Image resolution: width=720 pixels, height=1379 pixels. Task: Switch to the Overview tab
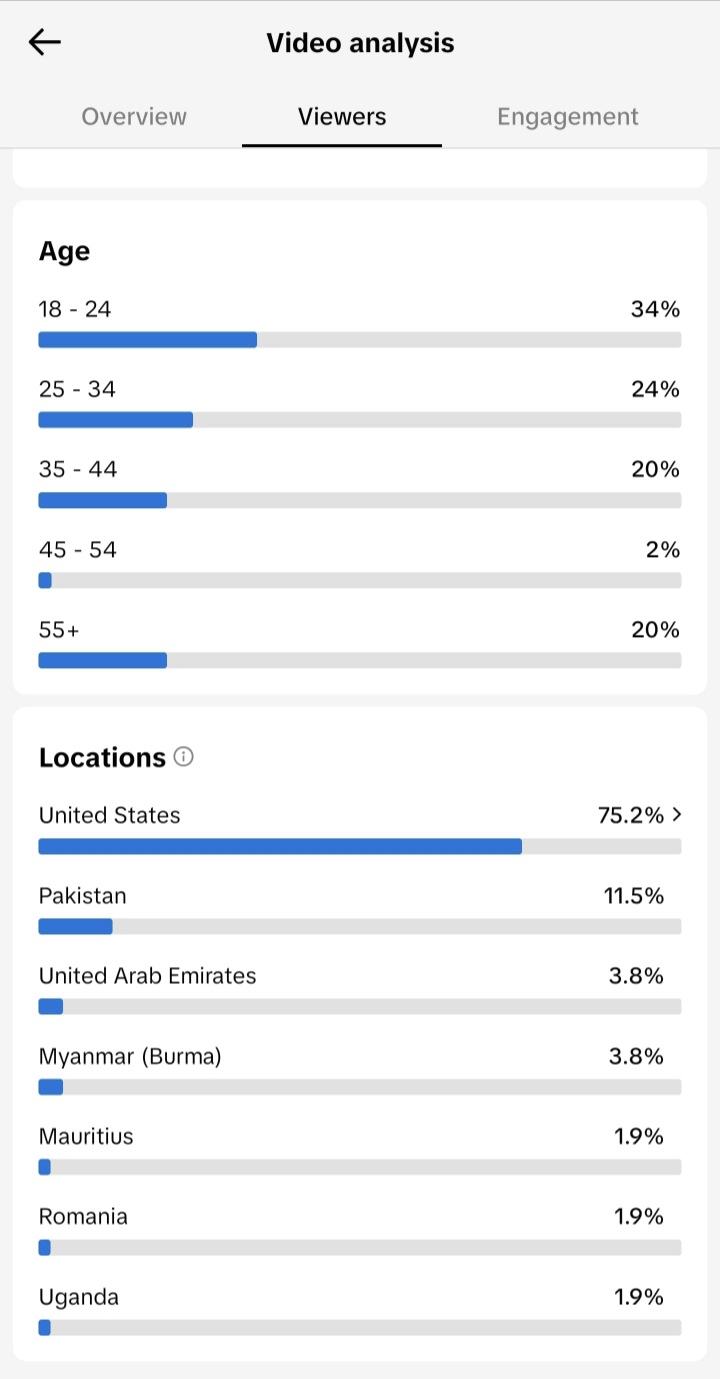click(134, 117)
